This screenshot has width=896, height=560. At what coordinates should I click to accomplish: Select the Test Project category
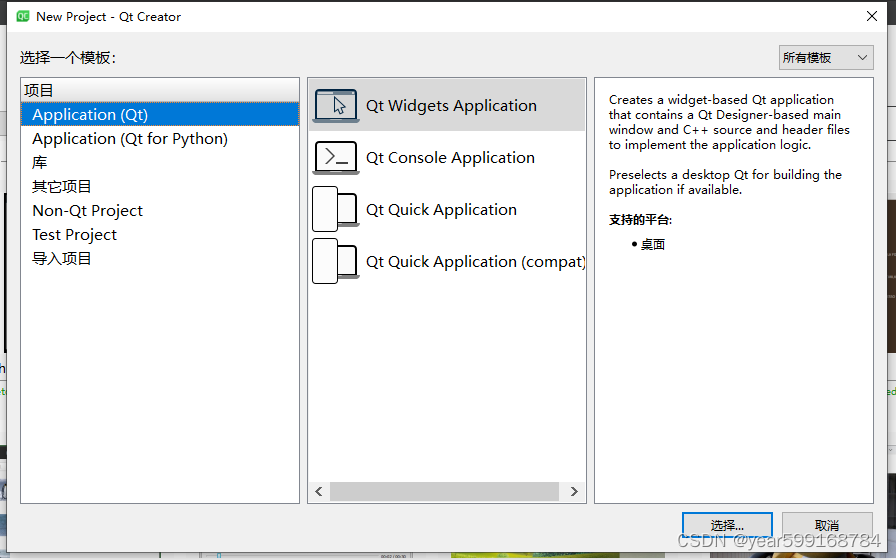pos(160,234)
